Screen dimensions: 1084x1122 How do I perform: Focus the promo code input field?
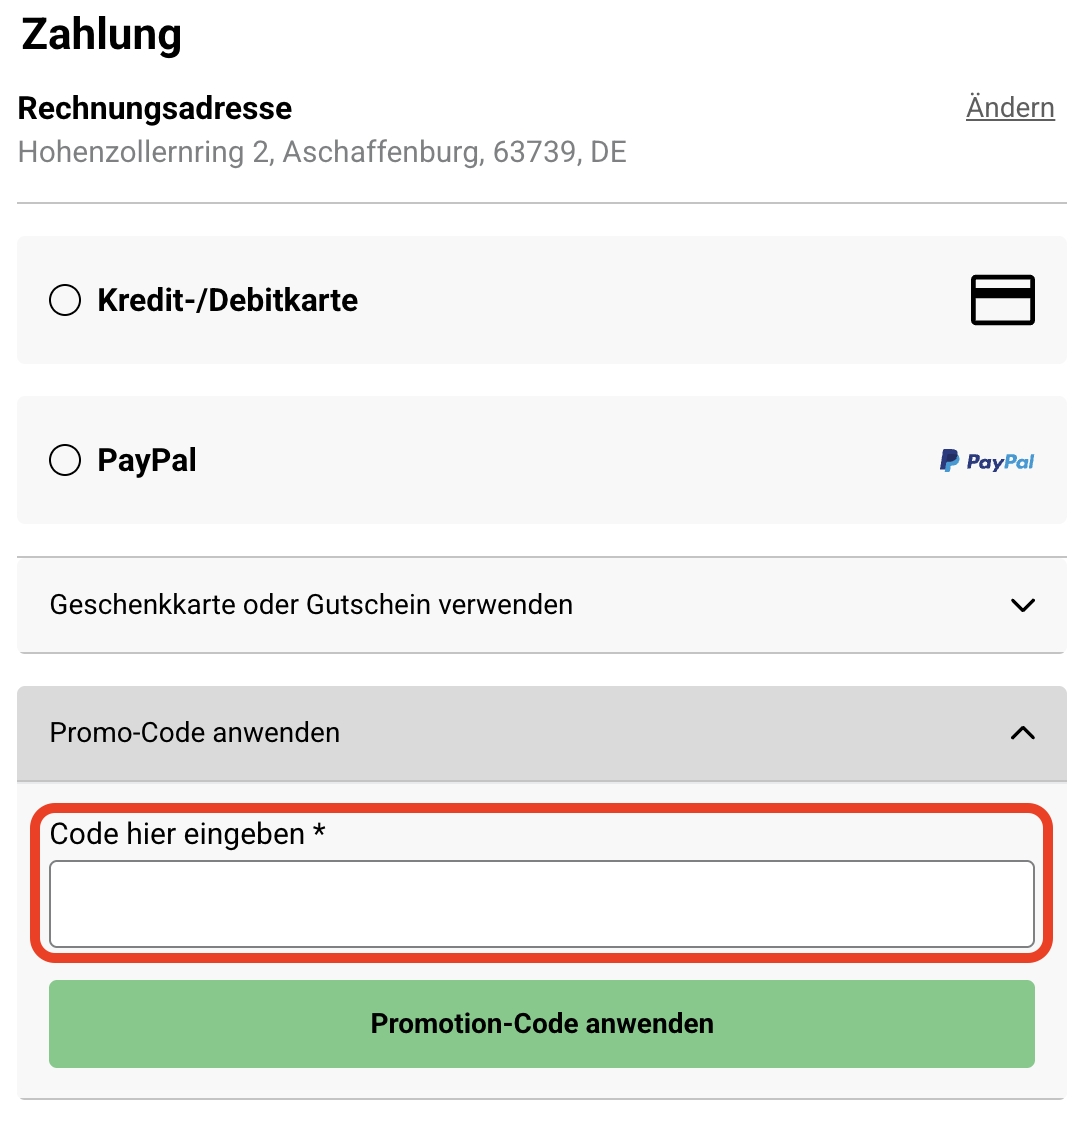(x=541, y=904)
